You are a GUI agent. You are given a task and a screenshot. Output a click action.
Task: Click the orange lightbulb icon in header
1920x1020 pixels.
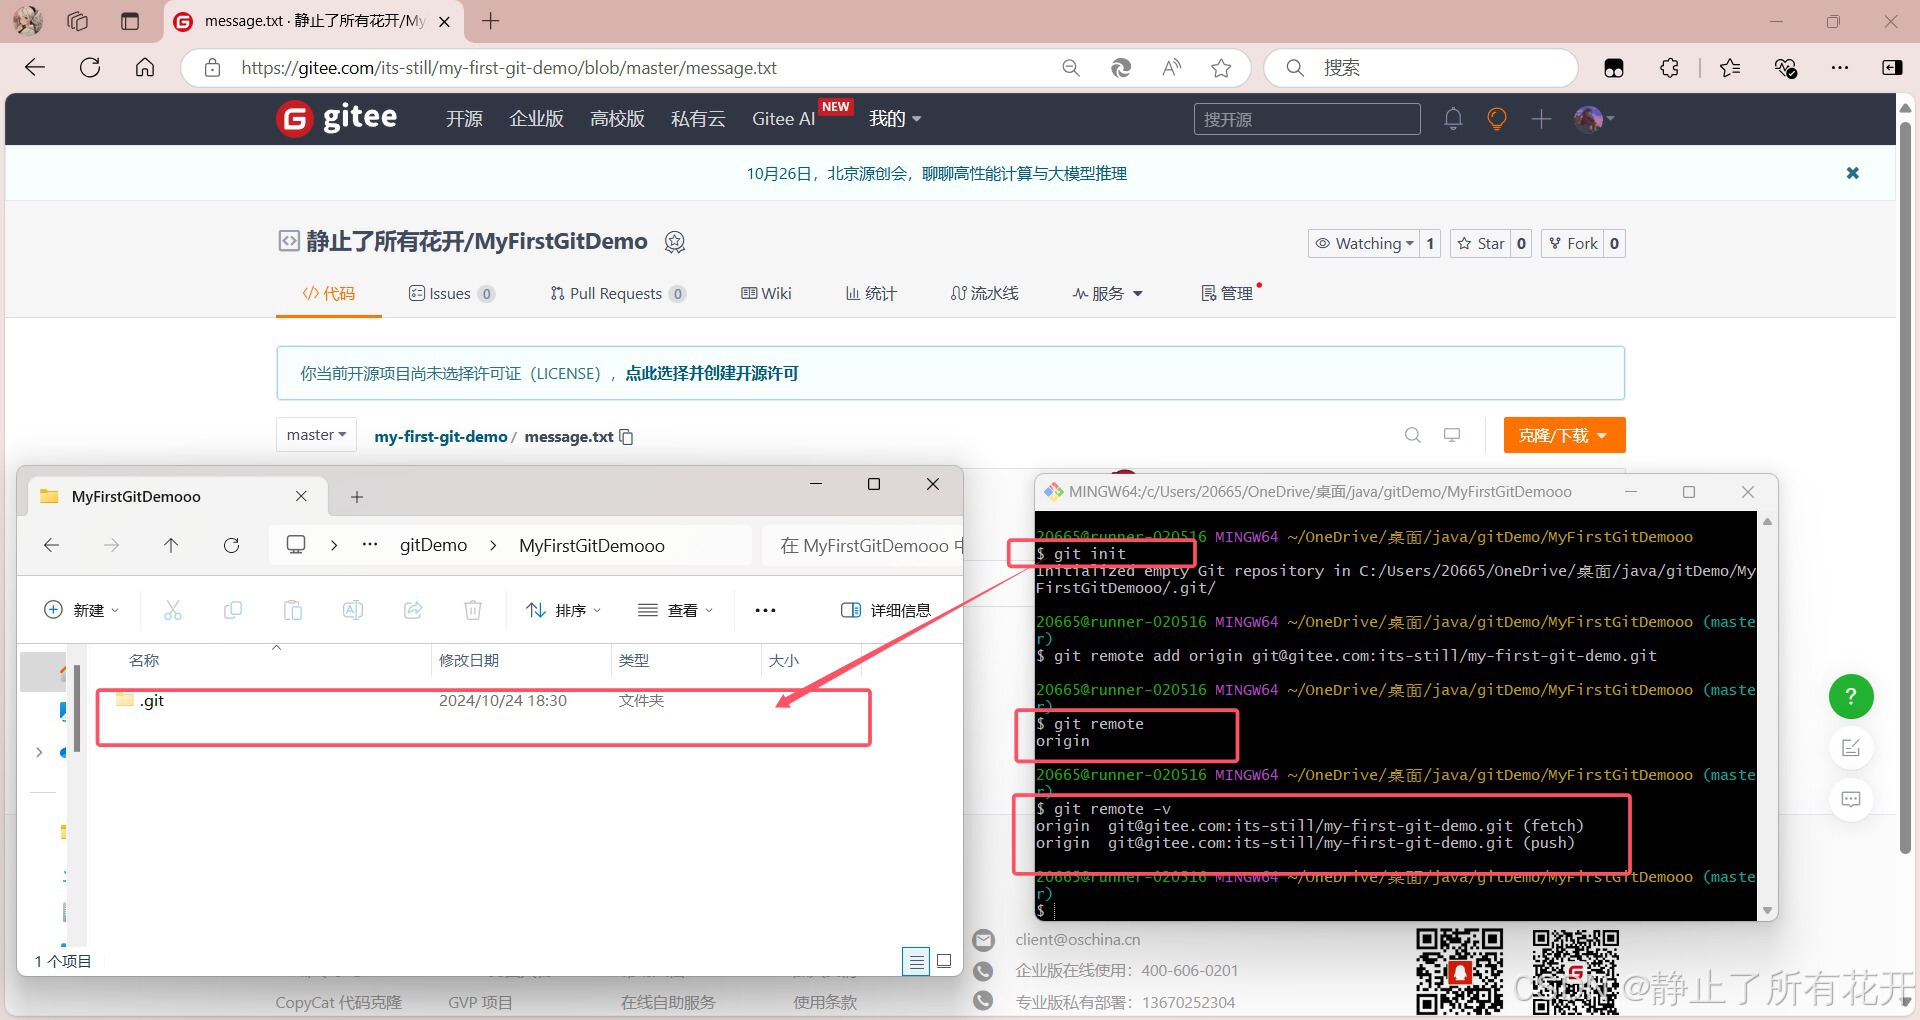pyautogui.click(x=1497, y=119)
